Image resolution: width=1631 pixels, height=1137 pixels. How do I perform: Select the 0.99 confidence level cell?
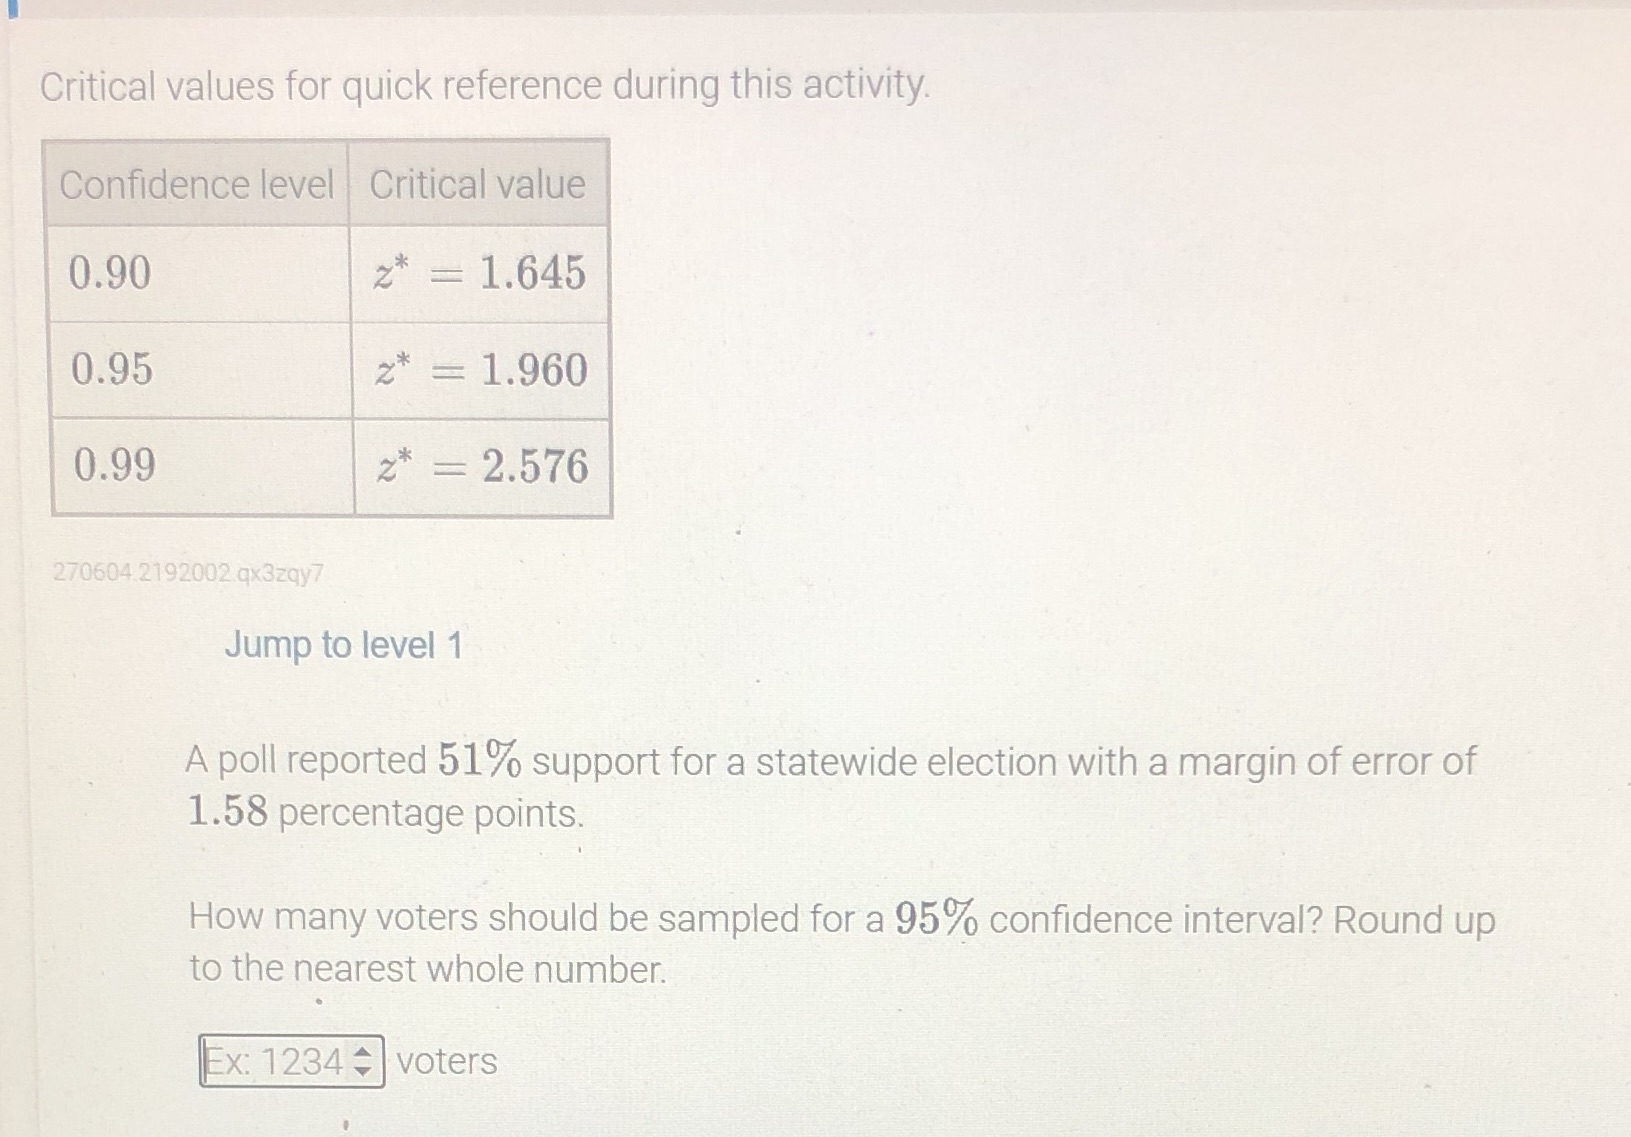pos(197,466)
